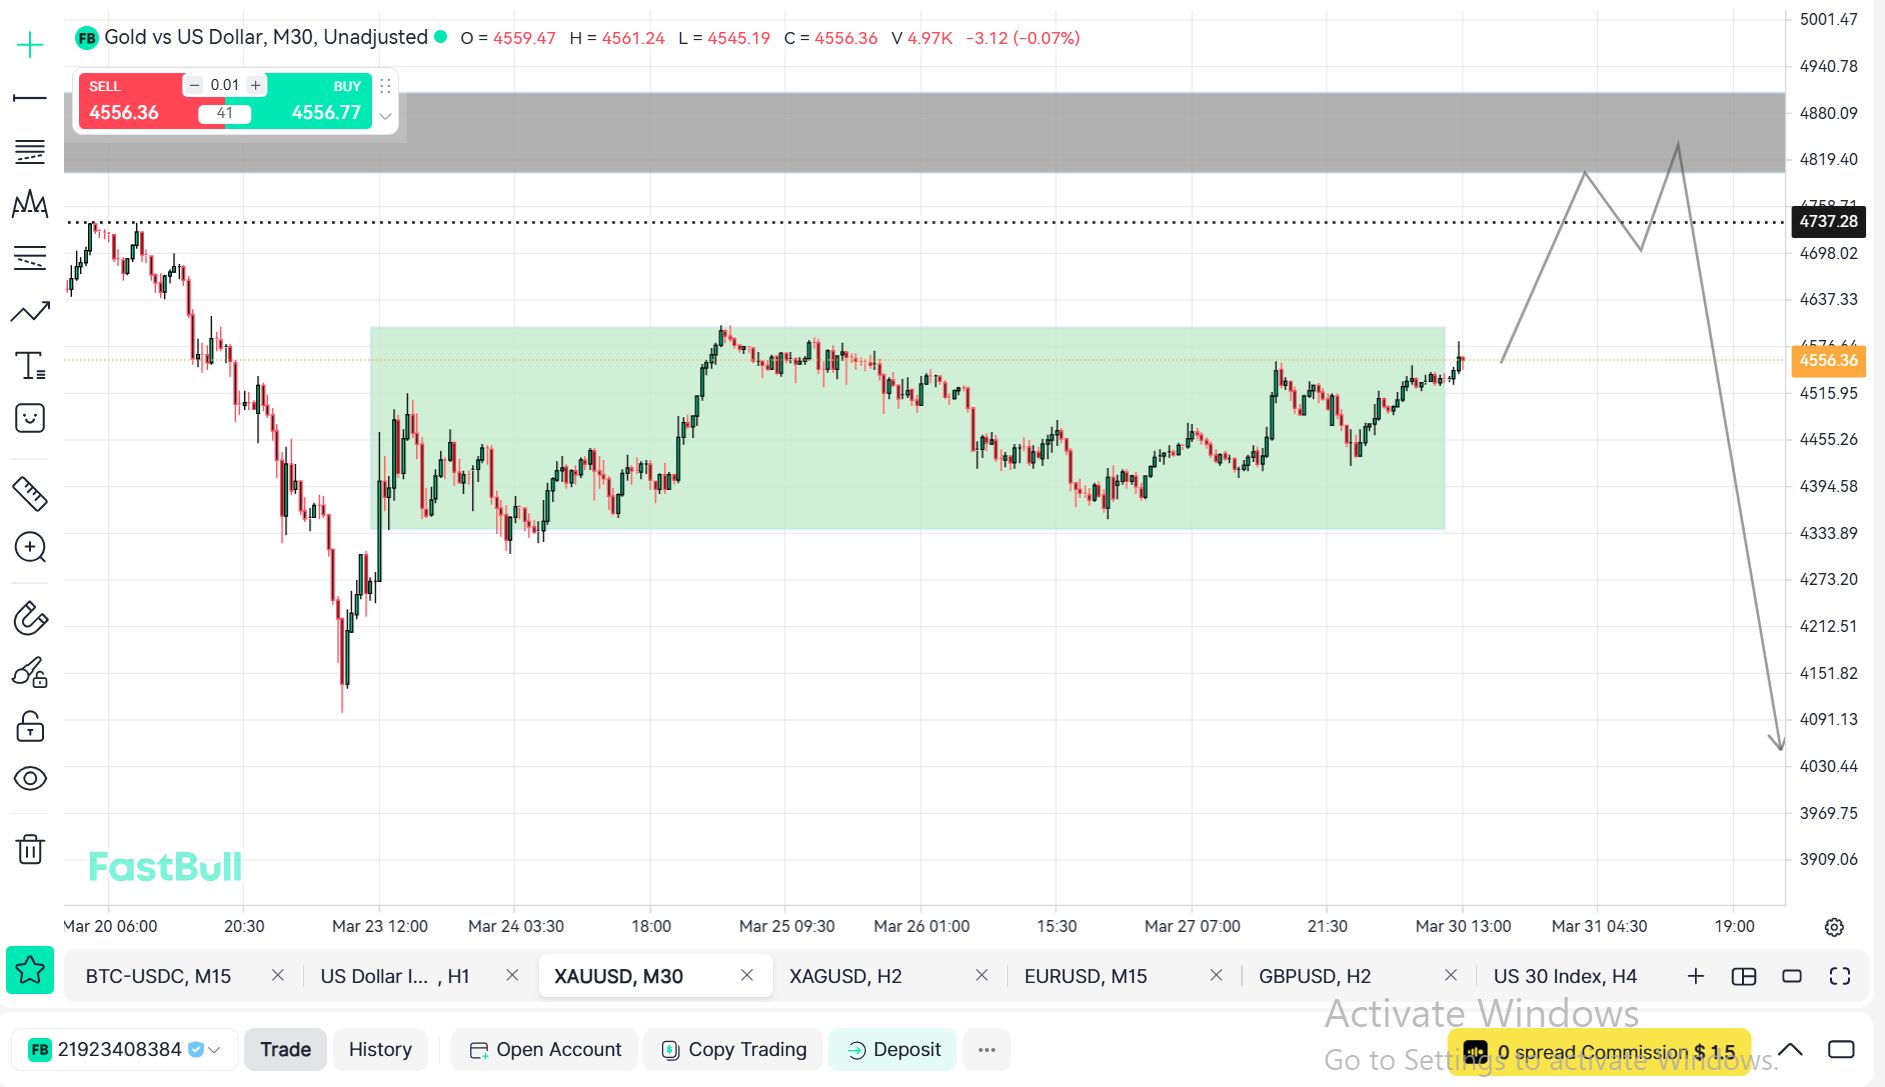Activate the zoom in tool

point(30,547)
